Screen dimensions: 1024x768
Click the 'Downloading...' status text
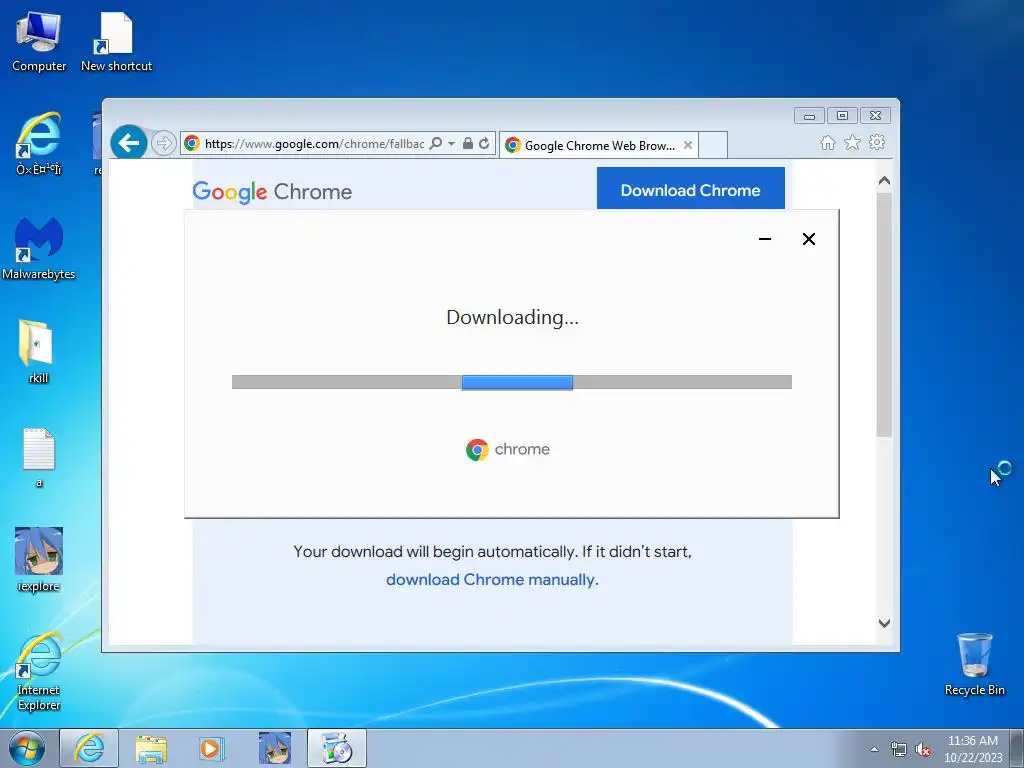512,317
